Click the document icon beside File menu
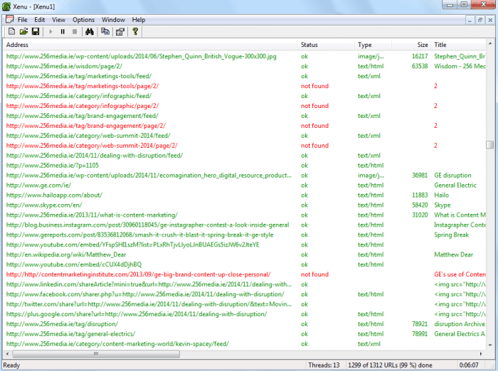This screenshot has width=498, height=371. (x=10, y=19)
